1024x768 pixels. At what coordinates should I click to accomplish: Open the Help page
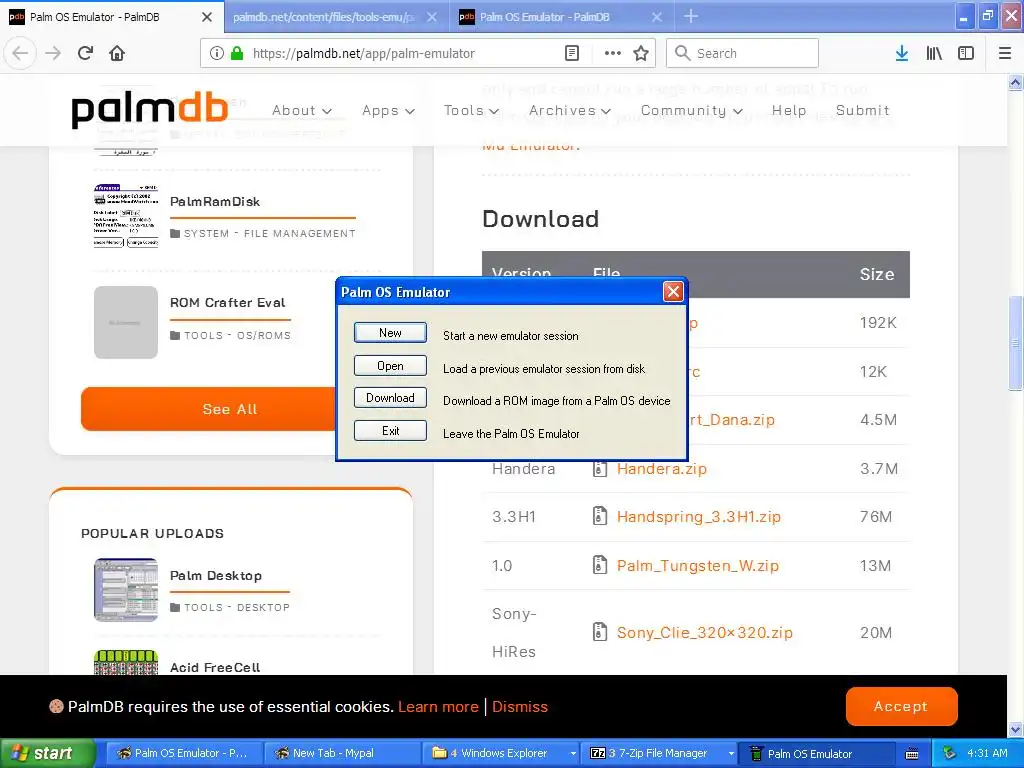point(789,110)
